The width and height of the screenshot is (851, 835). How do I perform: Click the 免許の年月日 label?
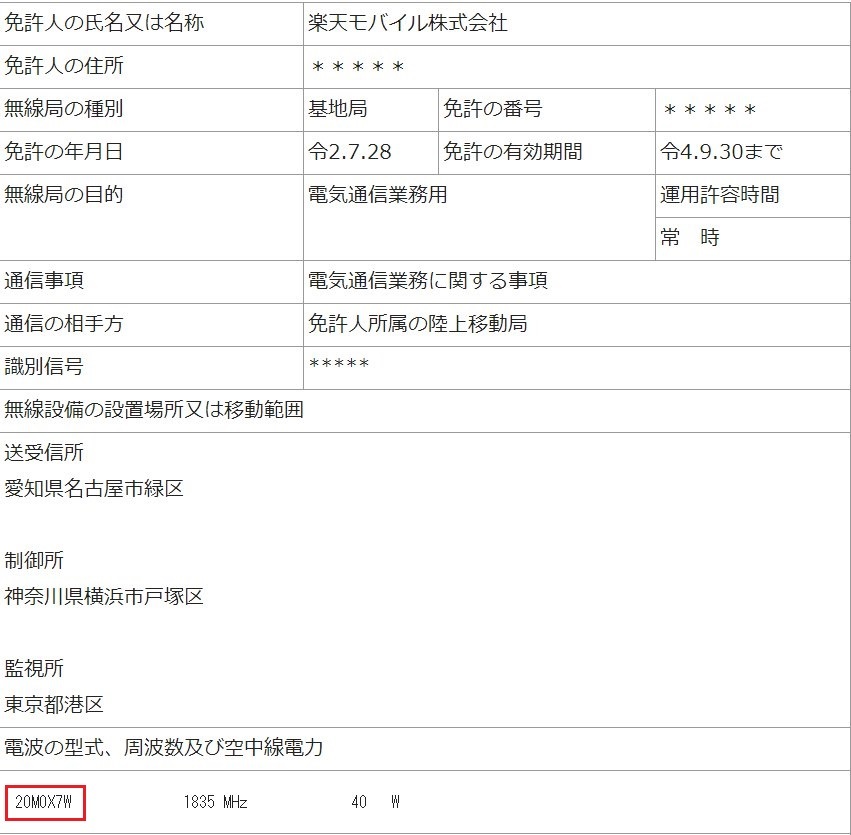pos(63,151)
